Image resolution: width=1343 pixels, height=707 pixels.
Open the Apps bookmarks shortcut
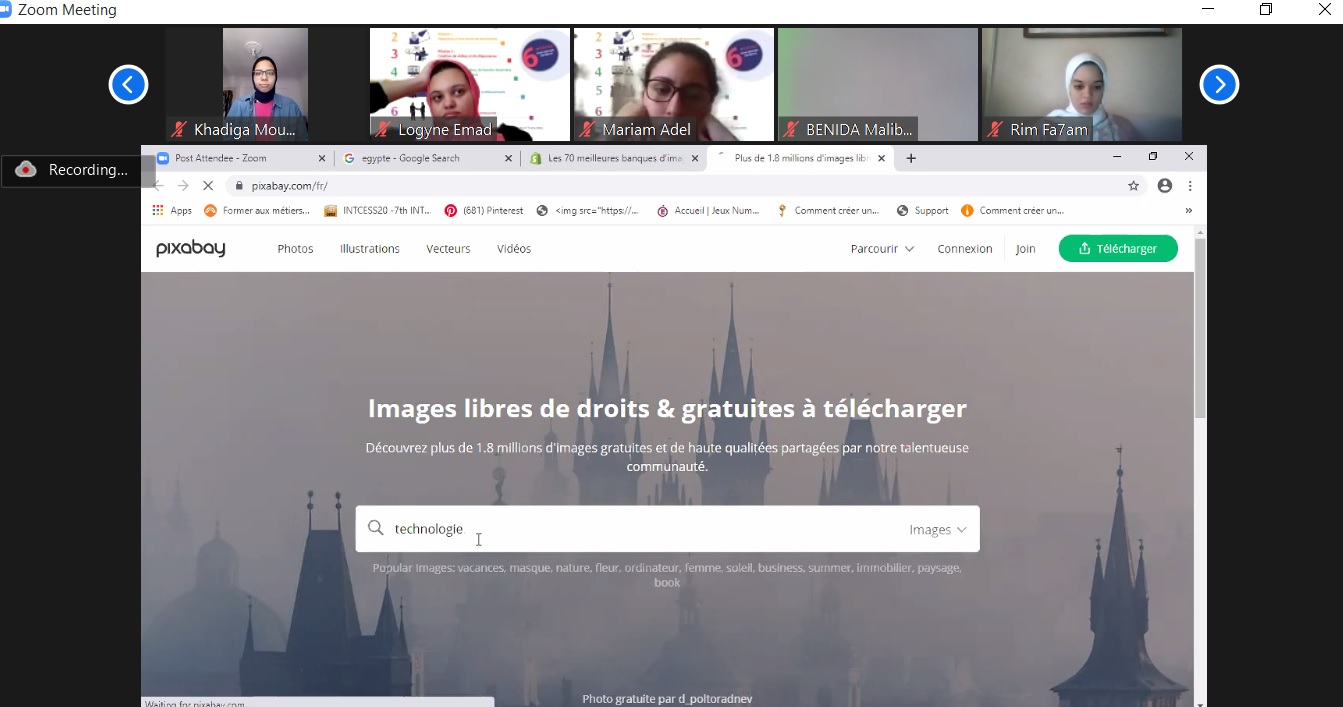coord(171,211)
